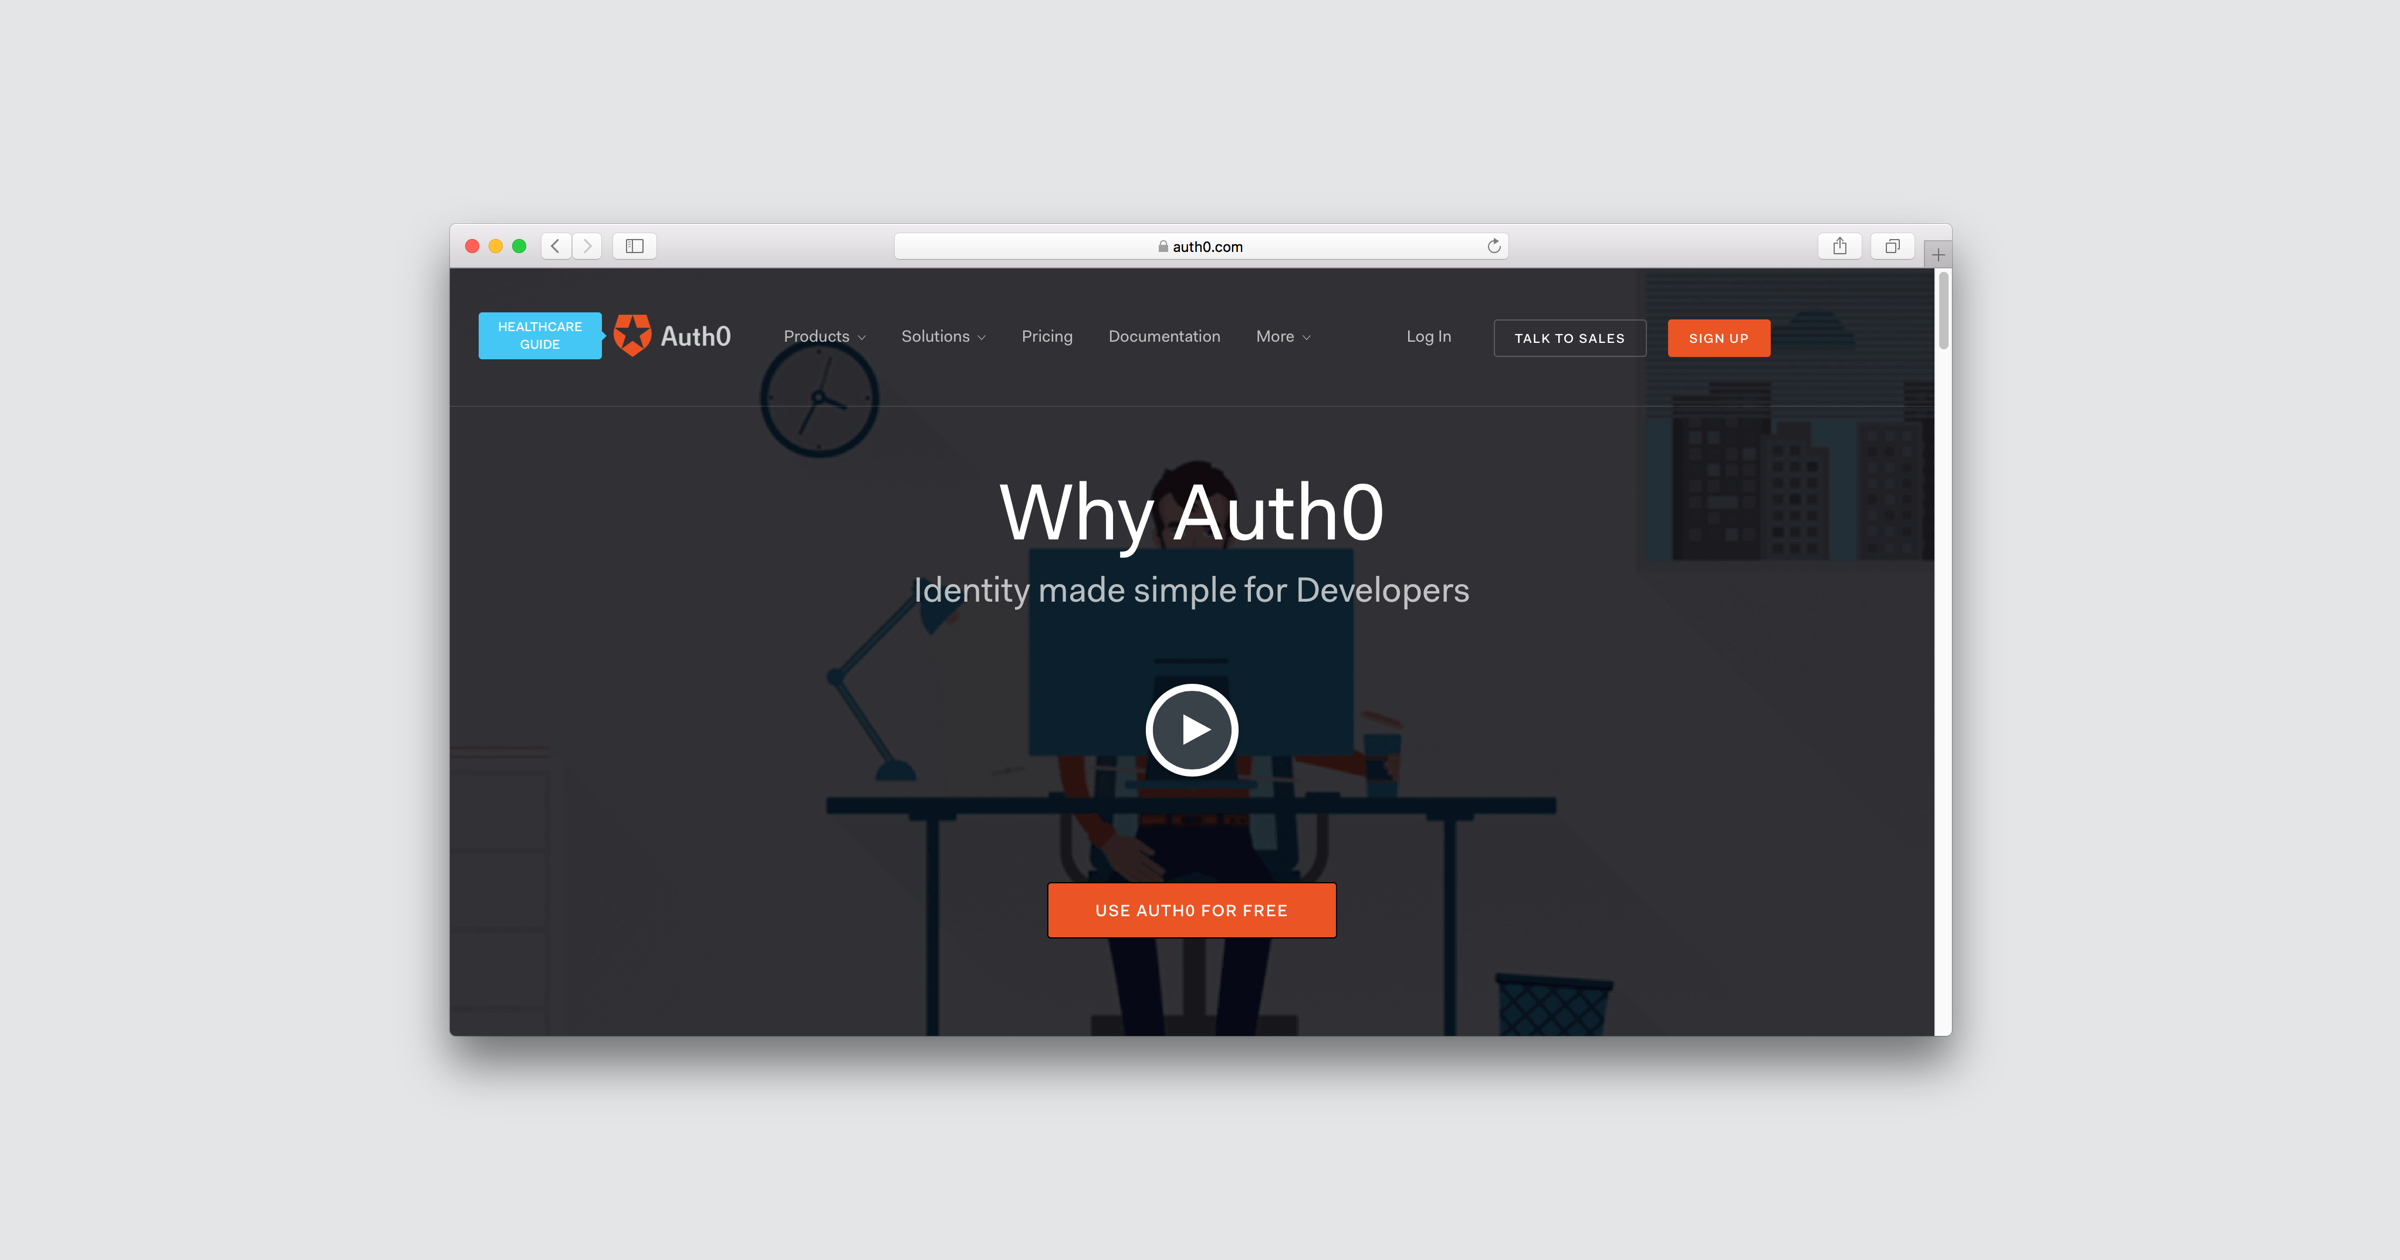Select the Documentation menu item

pos(1165,336)
